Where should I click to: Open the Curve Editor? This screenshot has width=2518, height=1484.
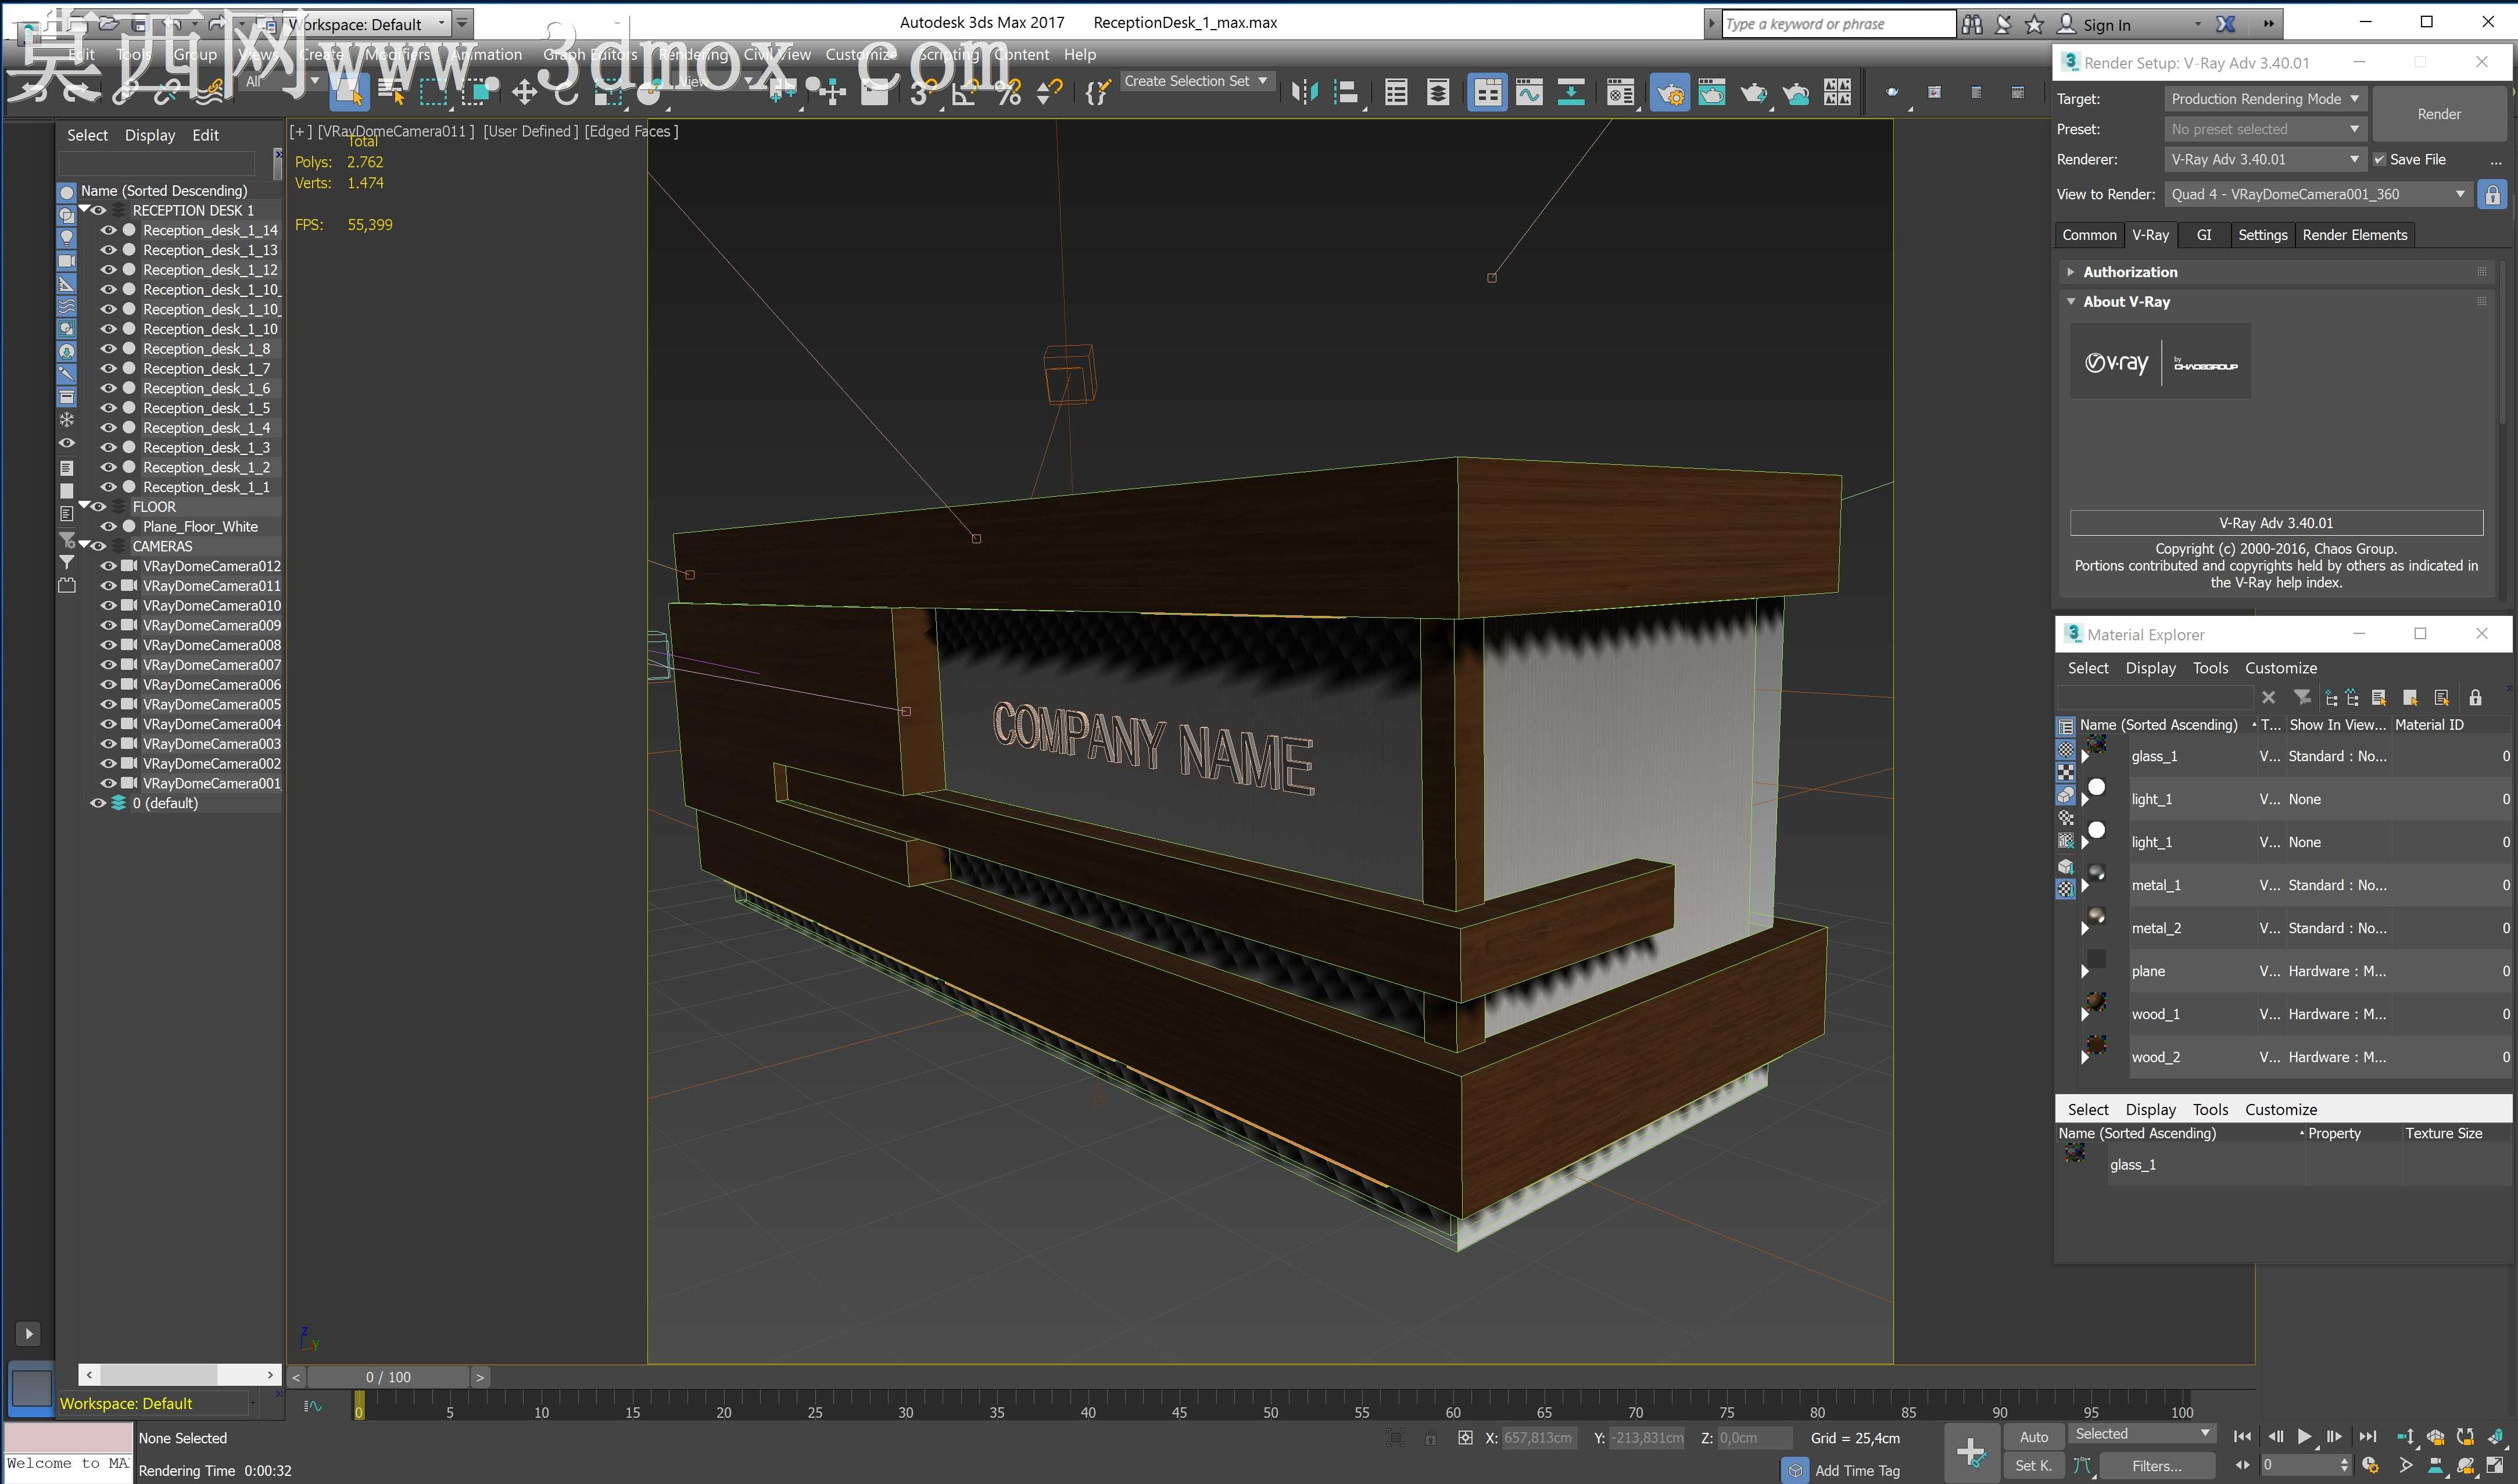click(1529, 93)
